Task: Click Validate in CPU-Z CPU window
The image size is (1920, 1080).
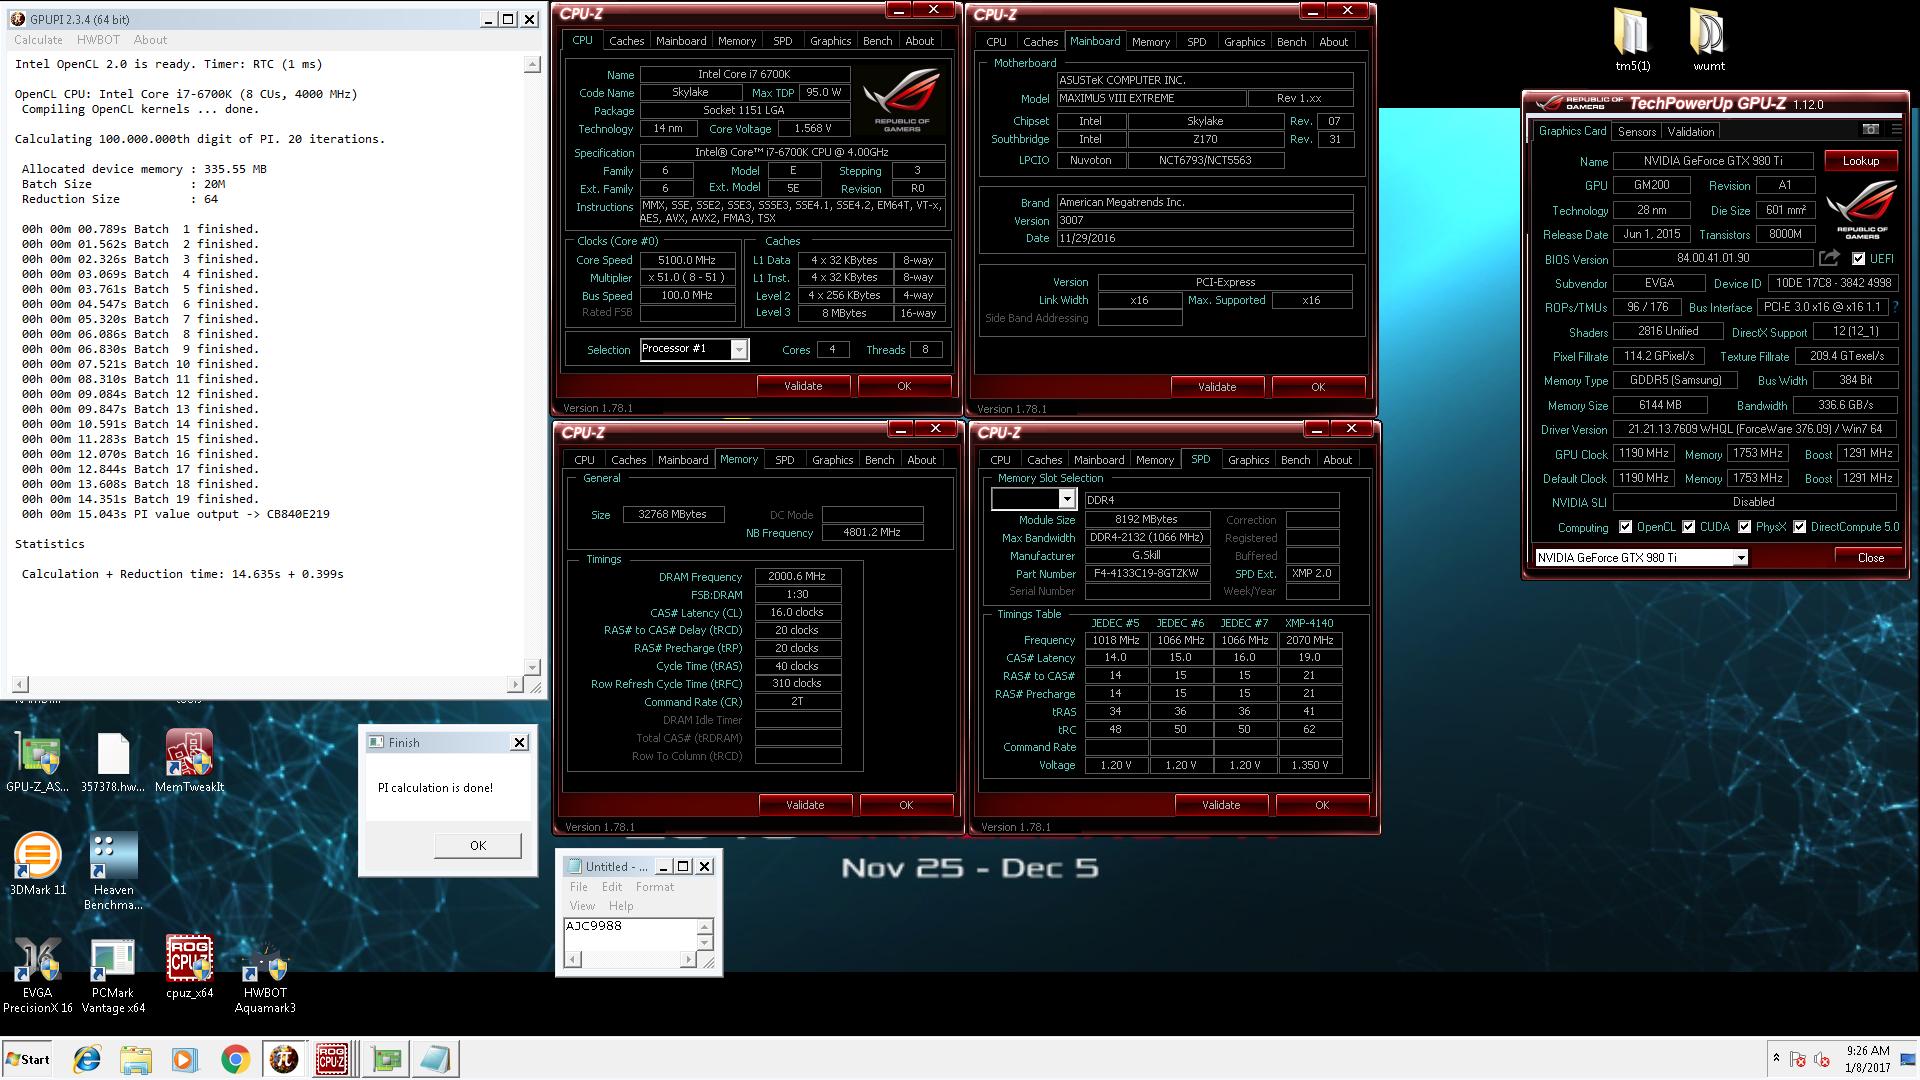Action: tap(803, 386)
